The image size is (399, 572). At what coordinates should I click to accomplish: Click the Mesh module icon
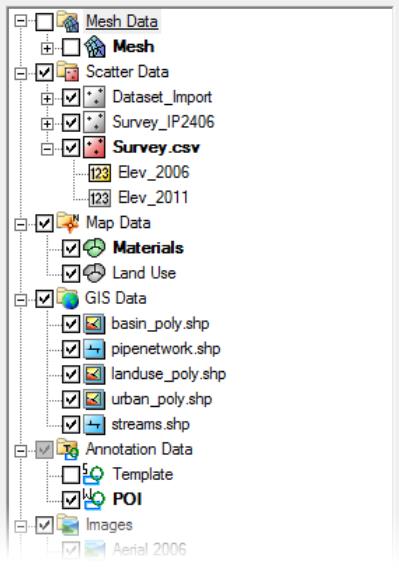point(94,47)
